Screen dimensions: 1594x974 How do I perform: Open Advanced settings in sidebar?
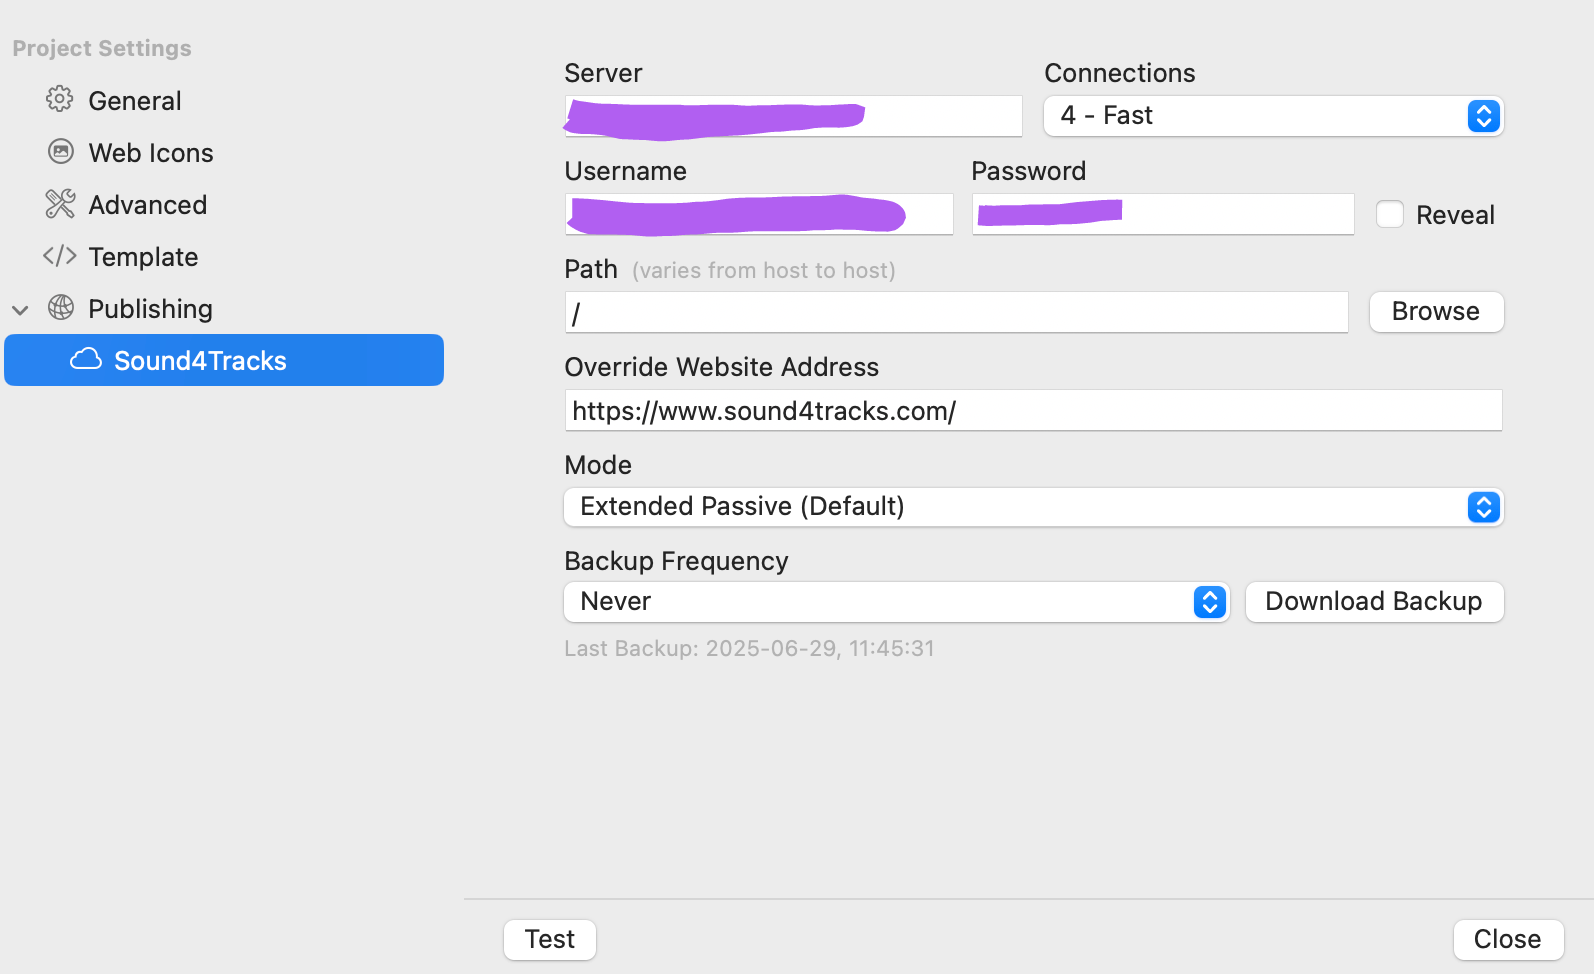(x=148, y=205)
